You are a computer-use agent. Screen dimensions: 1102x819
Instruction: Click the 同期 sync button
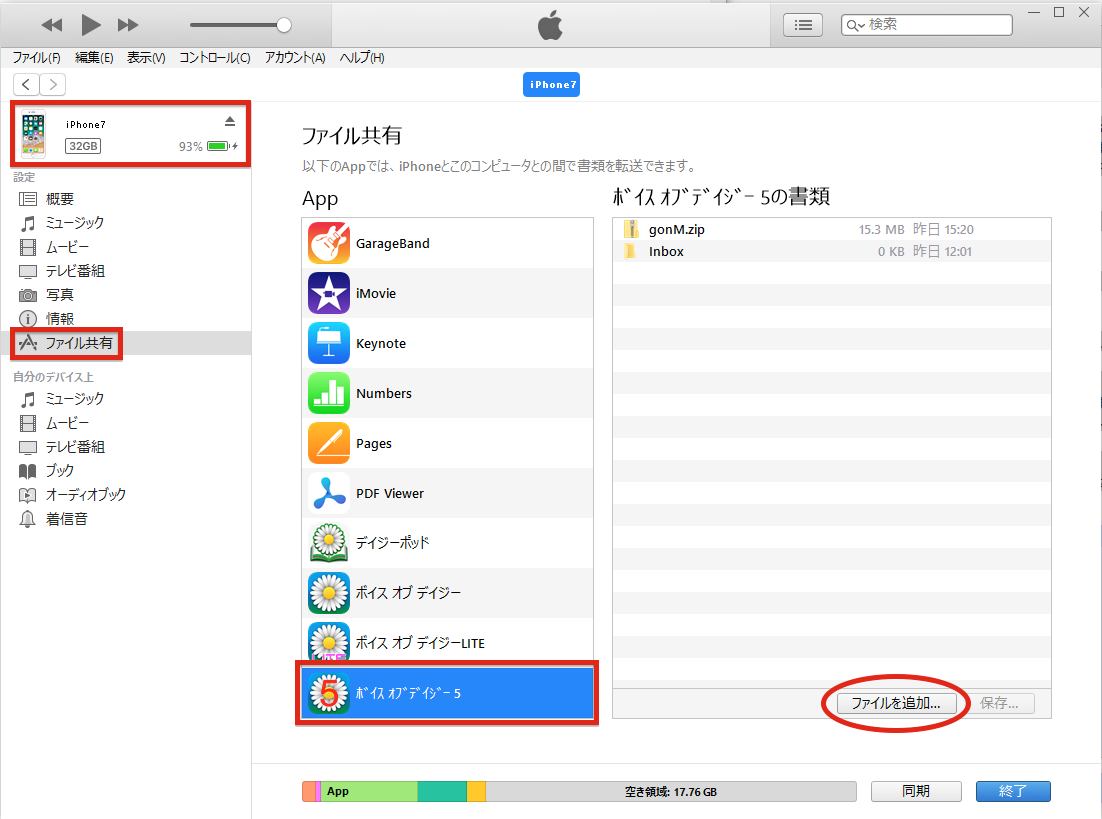[x=916, y=791]
